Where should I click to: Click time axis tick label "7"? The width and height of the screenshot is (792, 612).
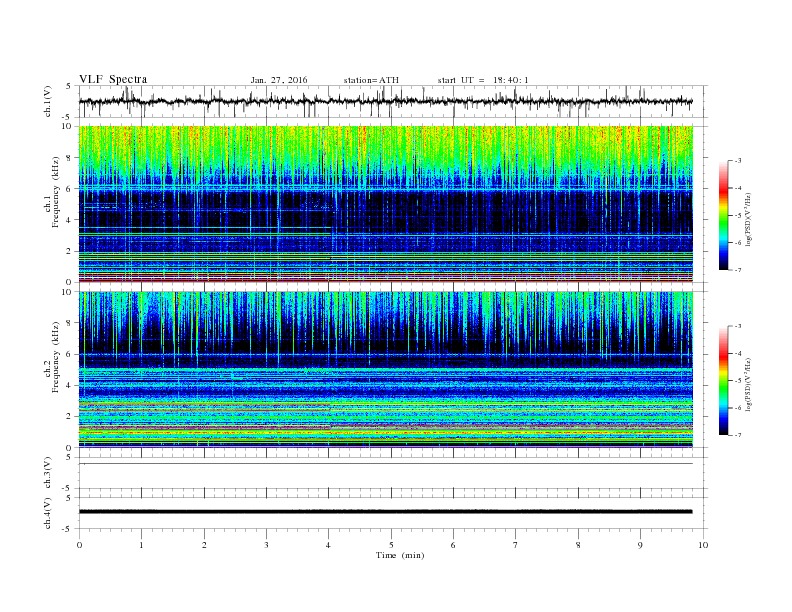tap(515, 545)
